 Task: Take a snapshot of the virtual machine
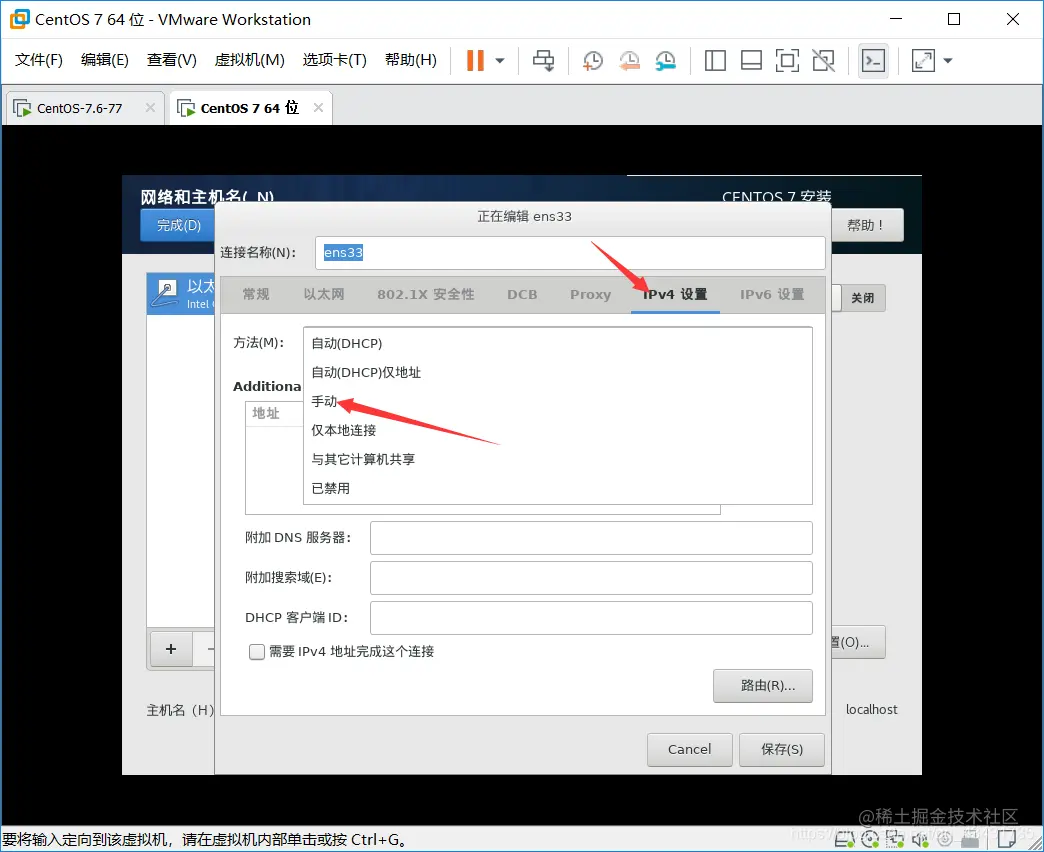click(x=592, y=60)
